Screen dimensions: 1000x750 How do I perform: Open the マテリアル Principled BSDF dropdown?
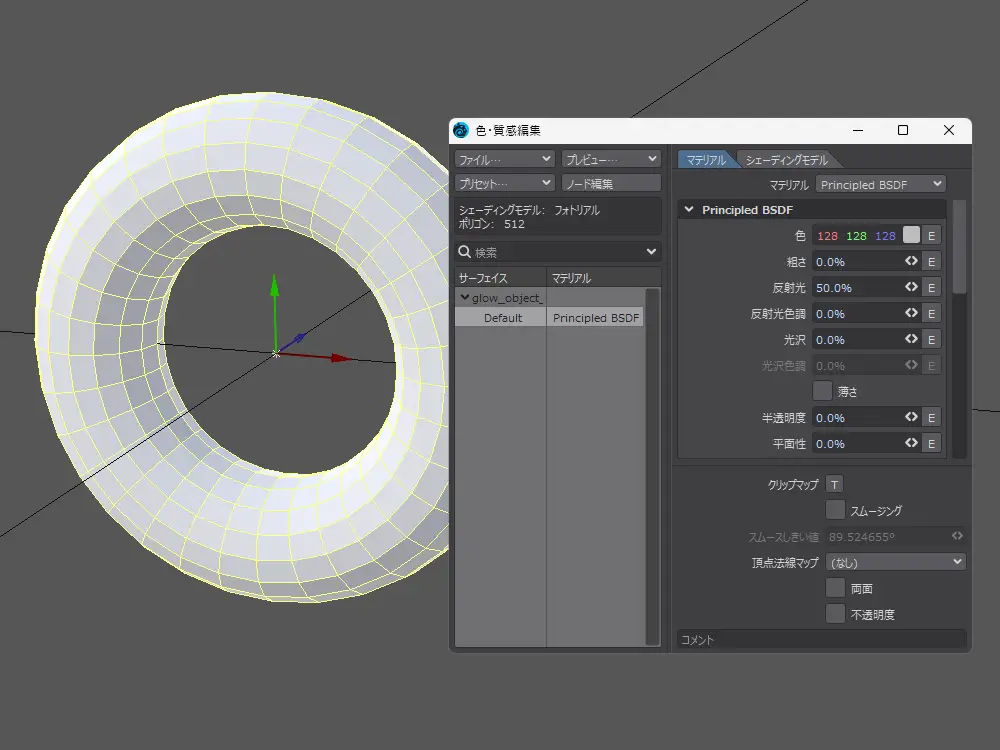(x=880, y=185)
